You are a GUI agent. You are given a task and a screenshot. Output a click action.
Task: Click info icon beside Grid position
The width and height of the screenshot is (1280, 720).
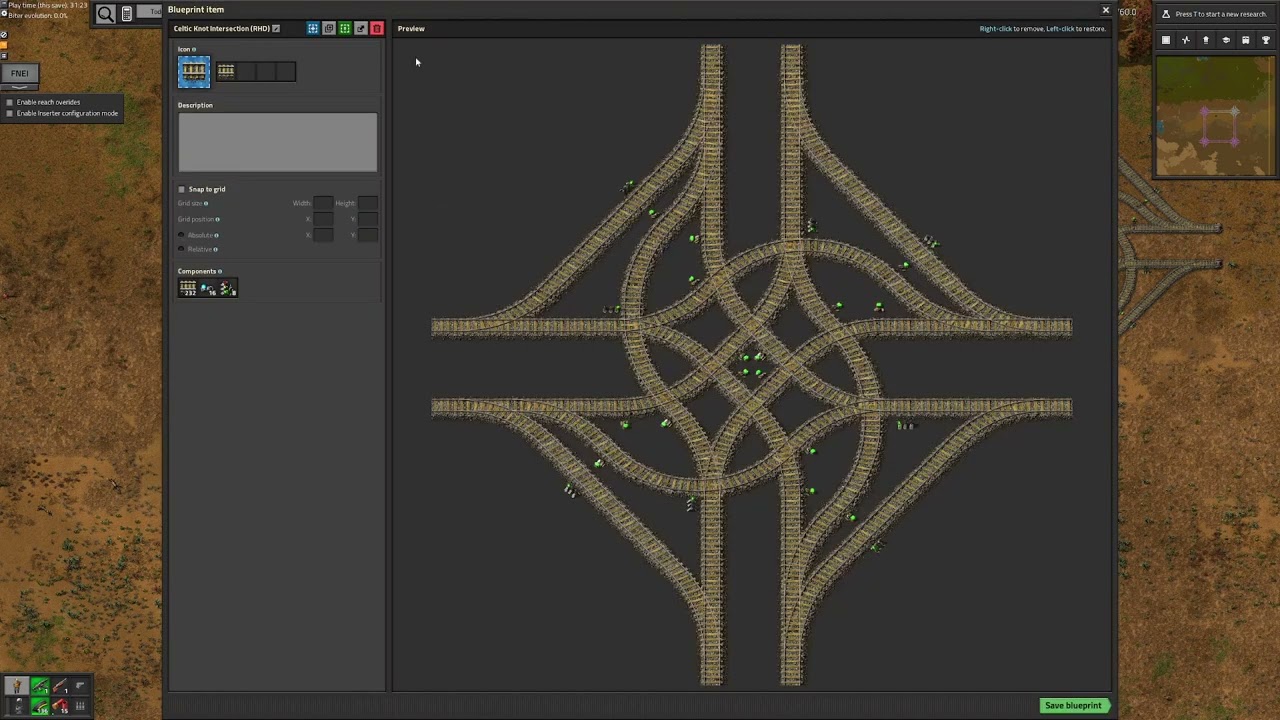(x=217, y=219)
